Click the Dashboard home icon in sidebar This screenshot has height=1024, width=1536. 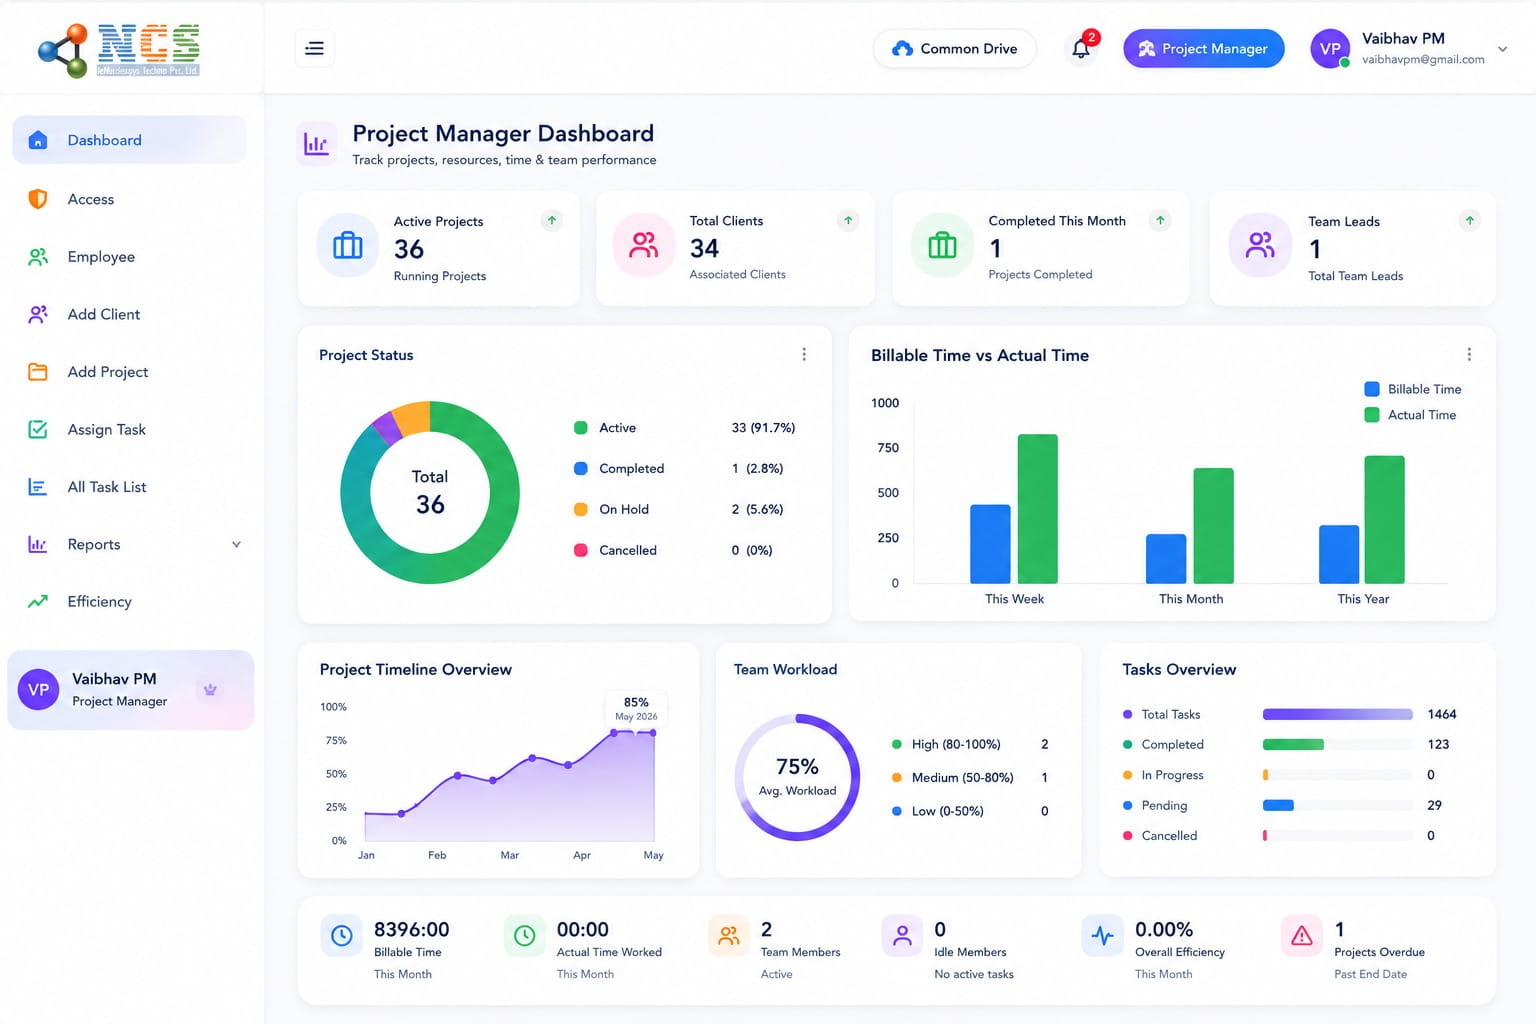(38, 140)
